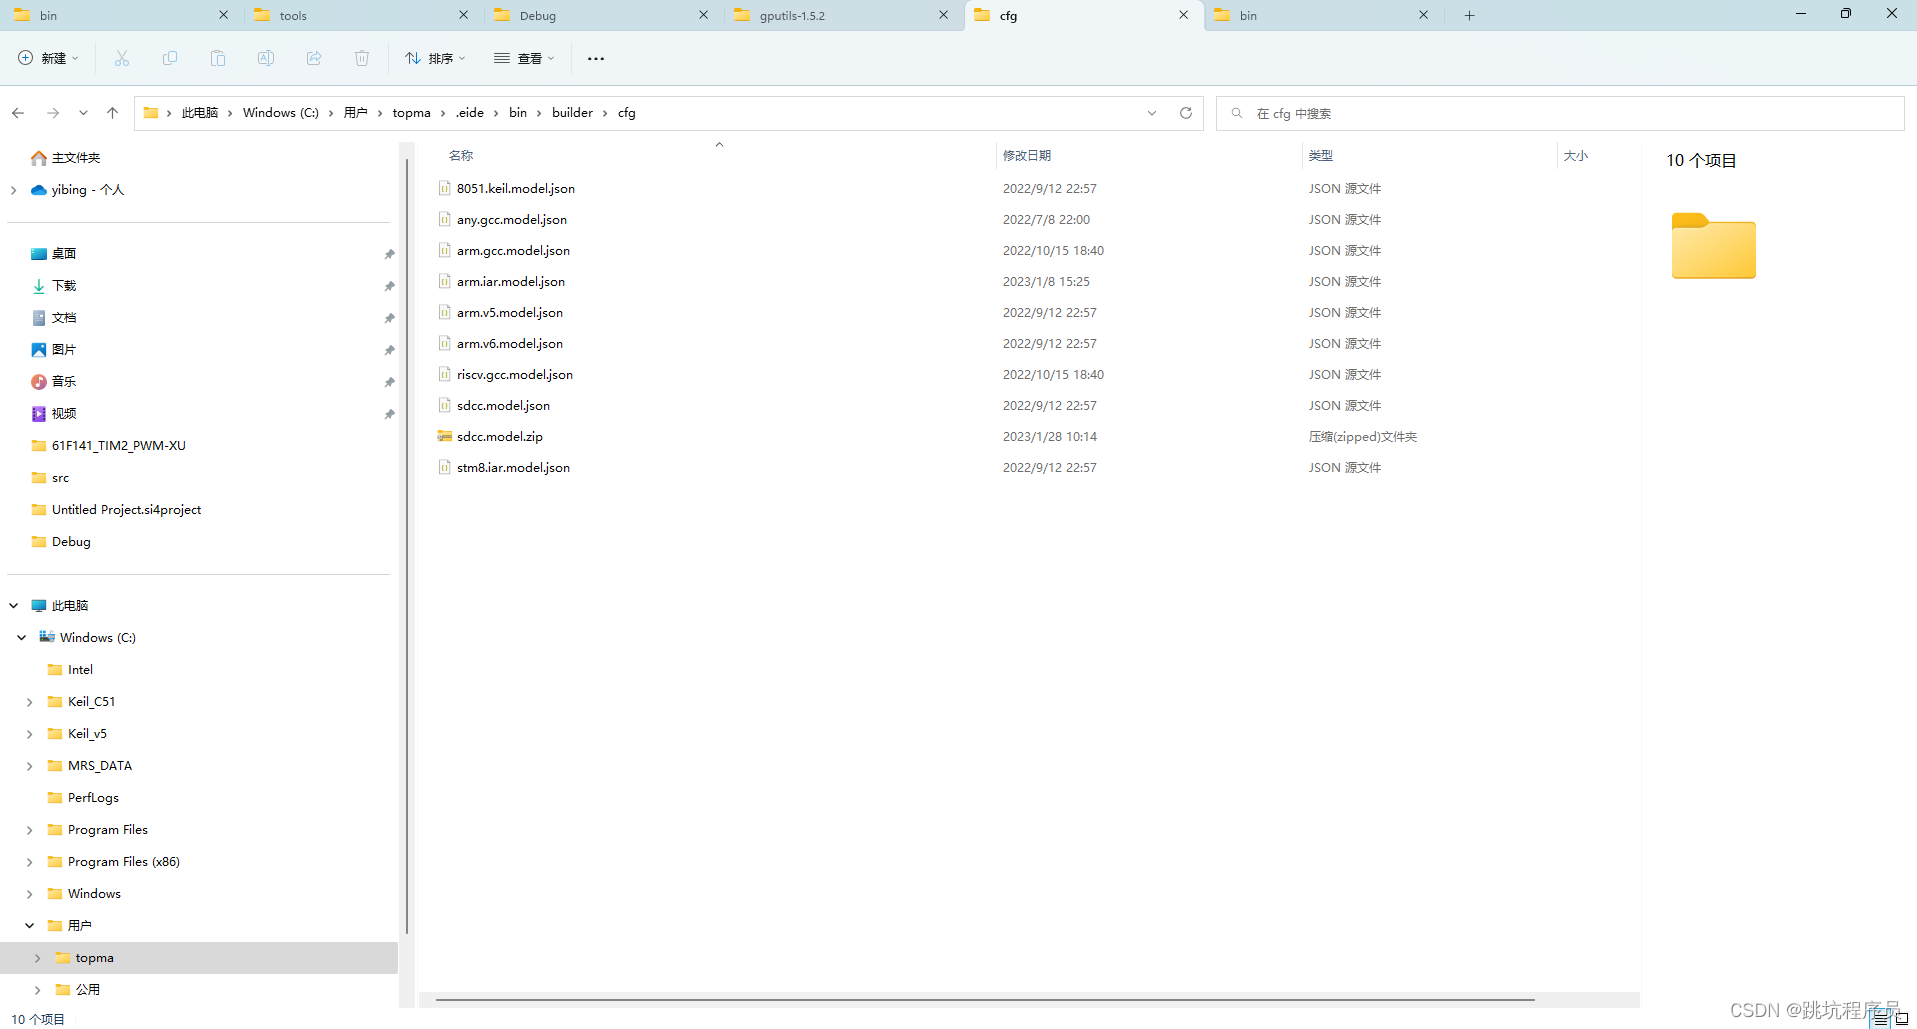The height and width of the screenshot is (1029, 1917).
Task: Select the 公用 folder in tree
Action: (87, 990)
